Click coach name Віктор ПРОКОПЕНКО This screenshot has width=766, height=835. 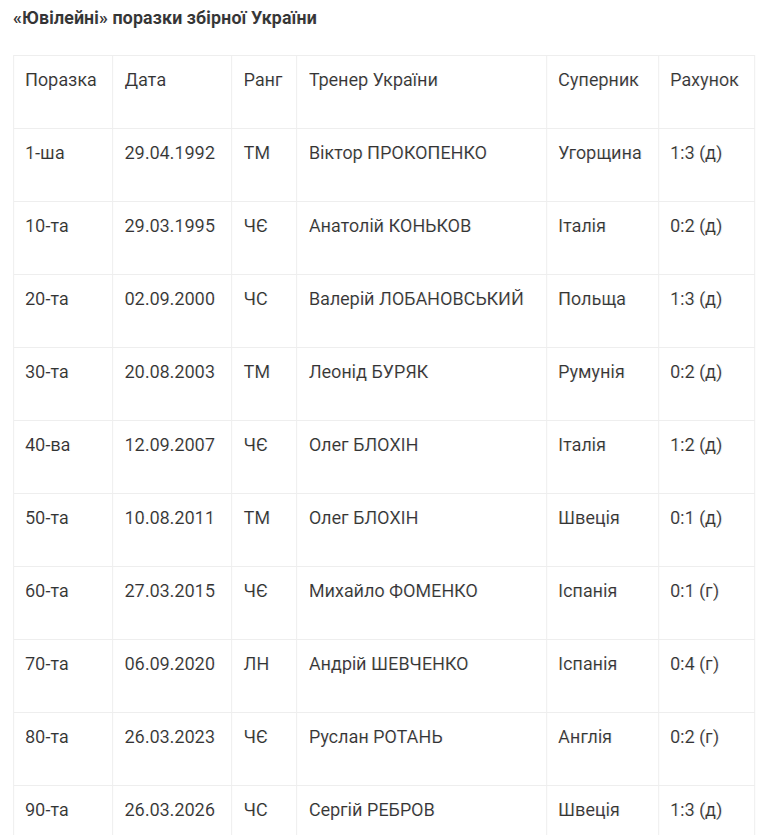point(398,153)
